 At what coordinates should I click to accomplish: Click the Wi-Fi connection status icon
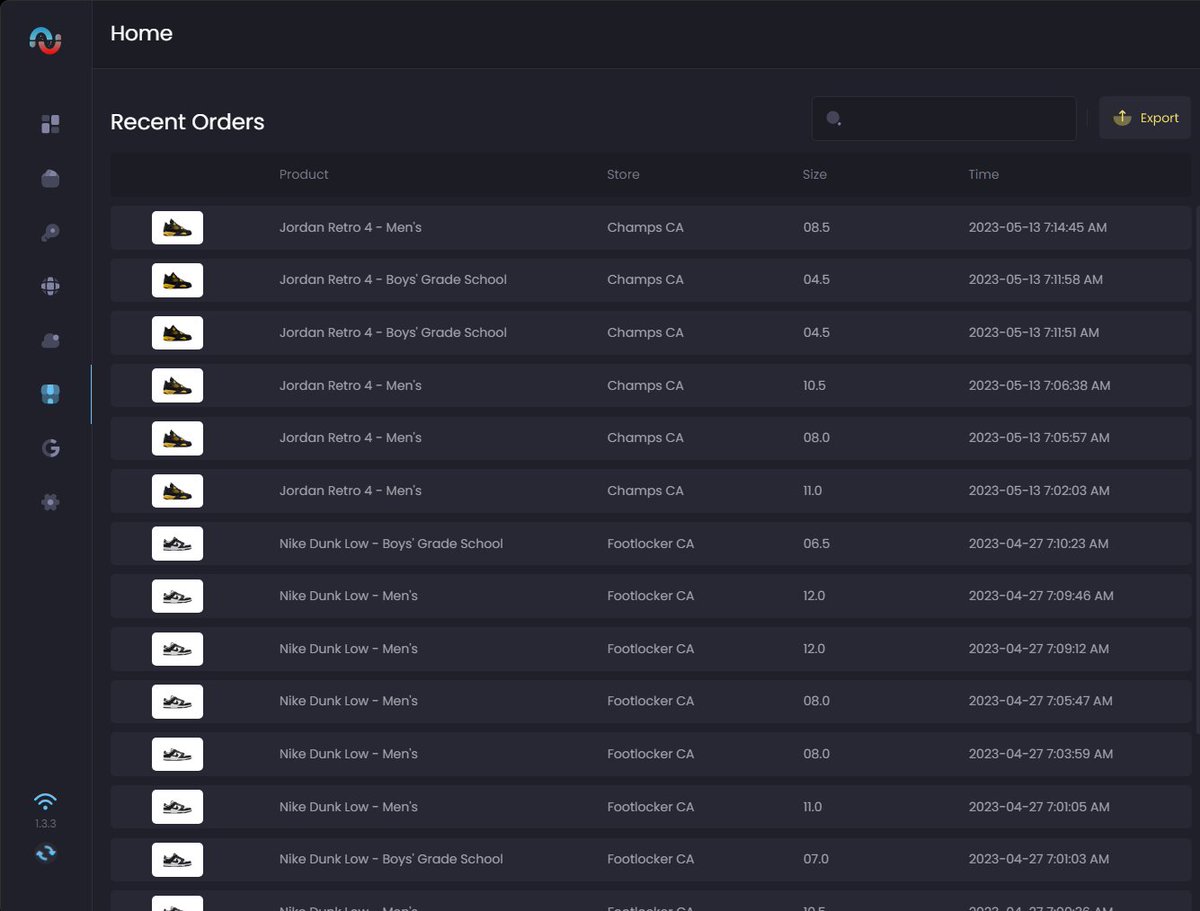[x=45, y=801]
